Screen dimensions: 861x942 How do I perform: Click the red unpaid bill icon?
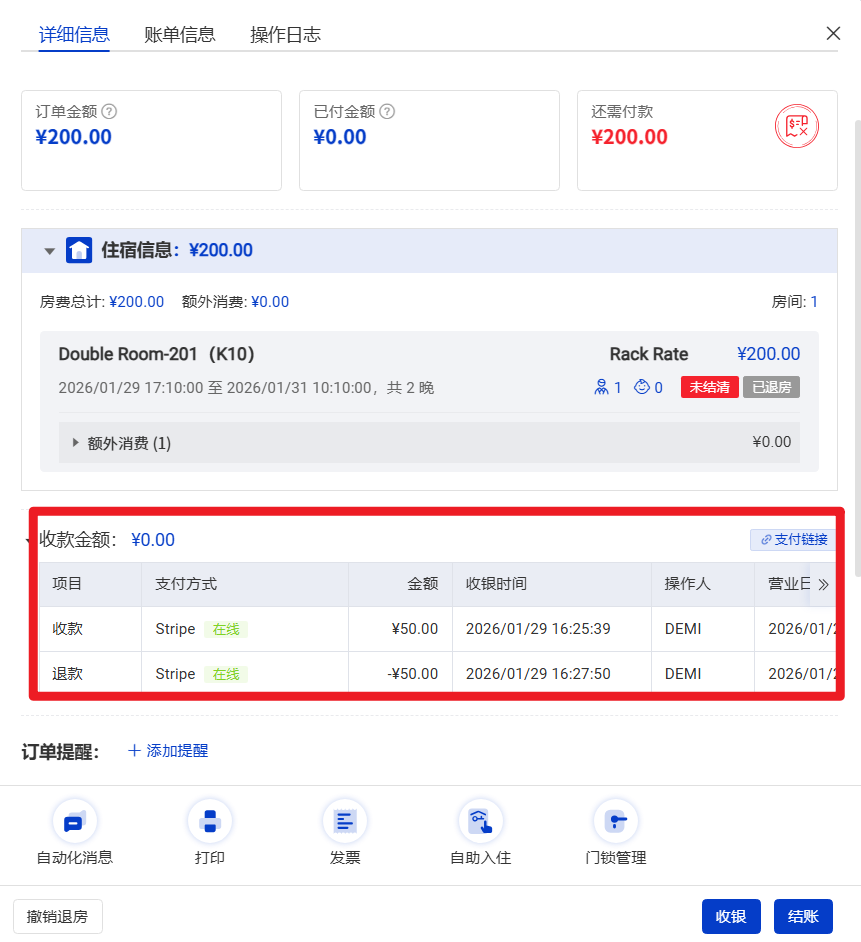tap(797, 126)
